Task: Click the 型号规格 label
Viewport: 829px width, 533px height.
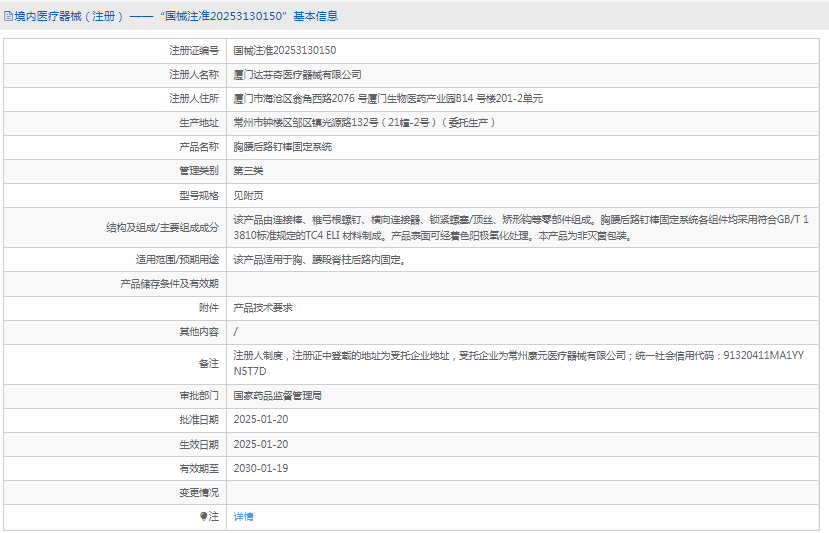Action: (x=199, y=196)
